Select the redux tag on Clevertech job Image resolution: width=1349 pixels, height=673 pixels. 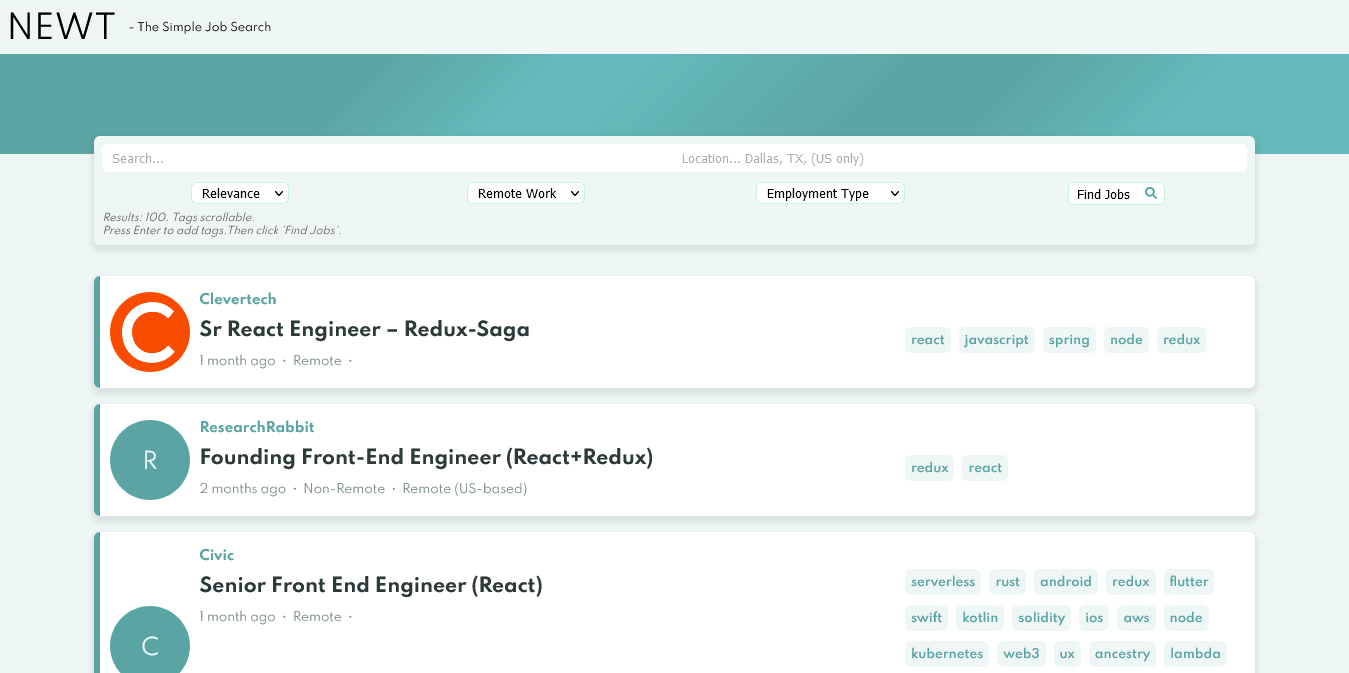coord(1181,340)
